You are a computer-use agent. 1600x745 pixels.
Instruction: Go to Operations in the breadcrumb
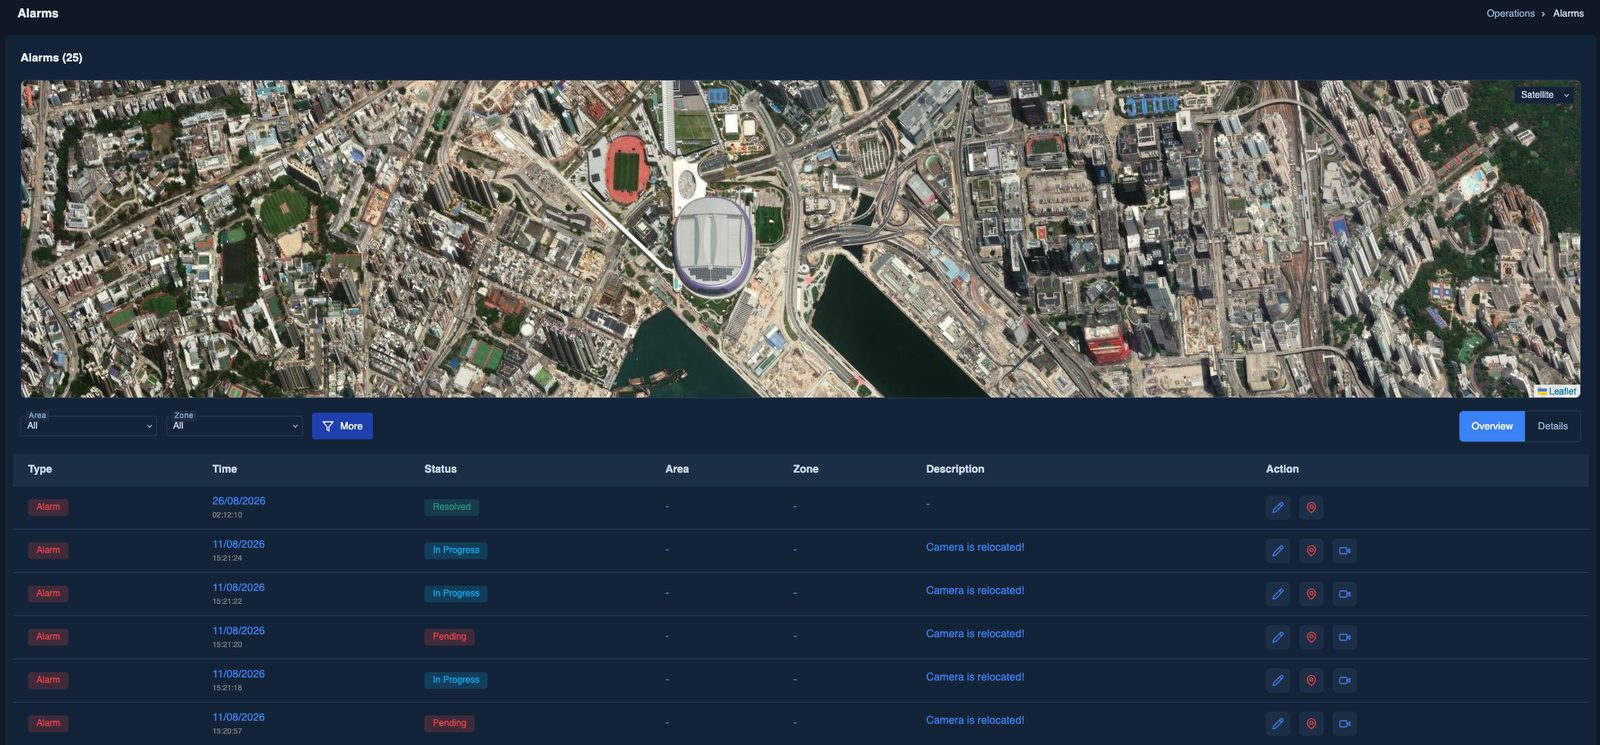[x=1510, y=13]
